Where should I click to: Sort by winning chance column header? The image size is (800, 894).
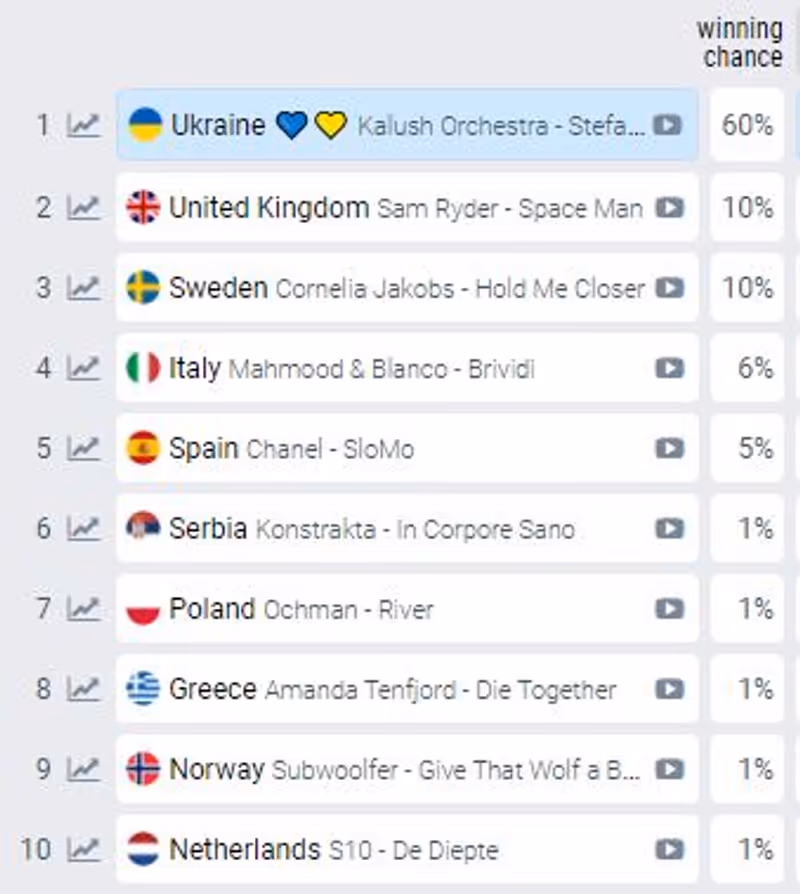click(x=740, y=42)
